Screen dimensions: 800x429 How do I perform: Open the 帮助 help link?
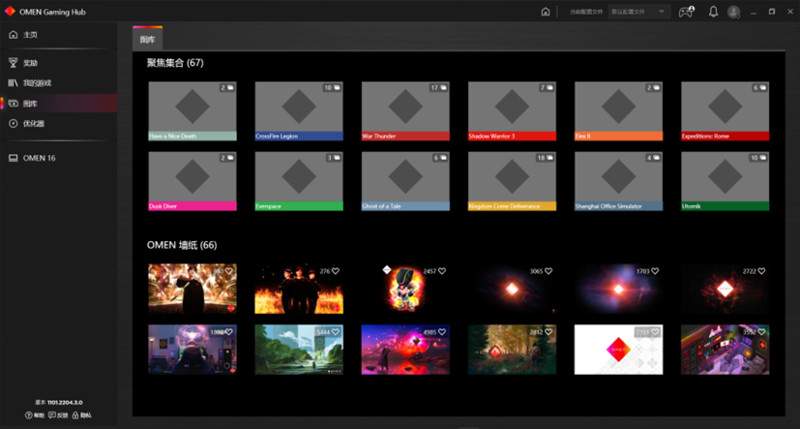coord(35,415)
